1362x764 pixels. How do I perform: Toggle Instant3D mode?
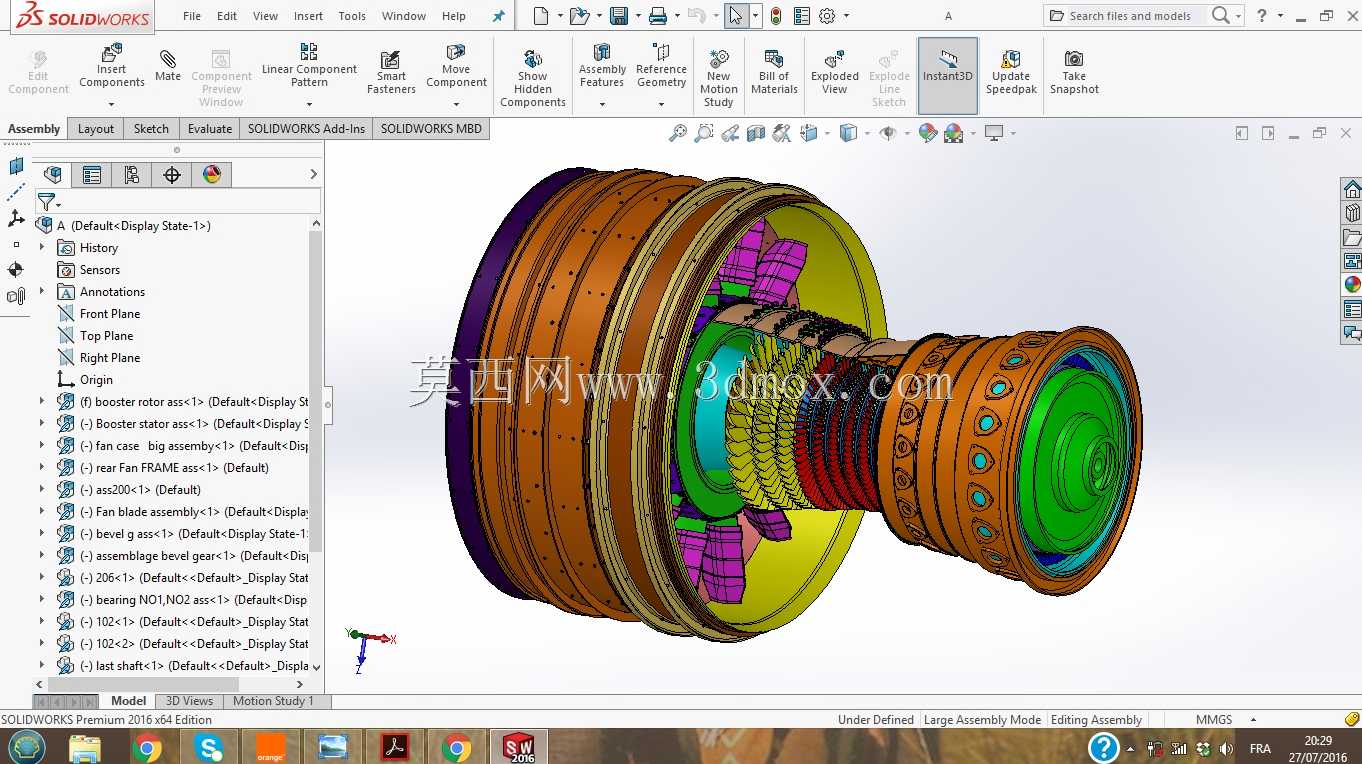pyautogui.click(x=948, y=76)
